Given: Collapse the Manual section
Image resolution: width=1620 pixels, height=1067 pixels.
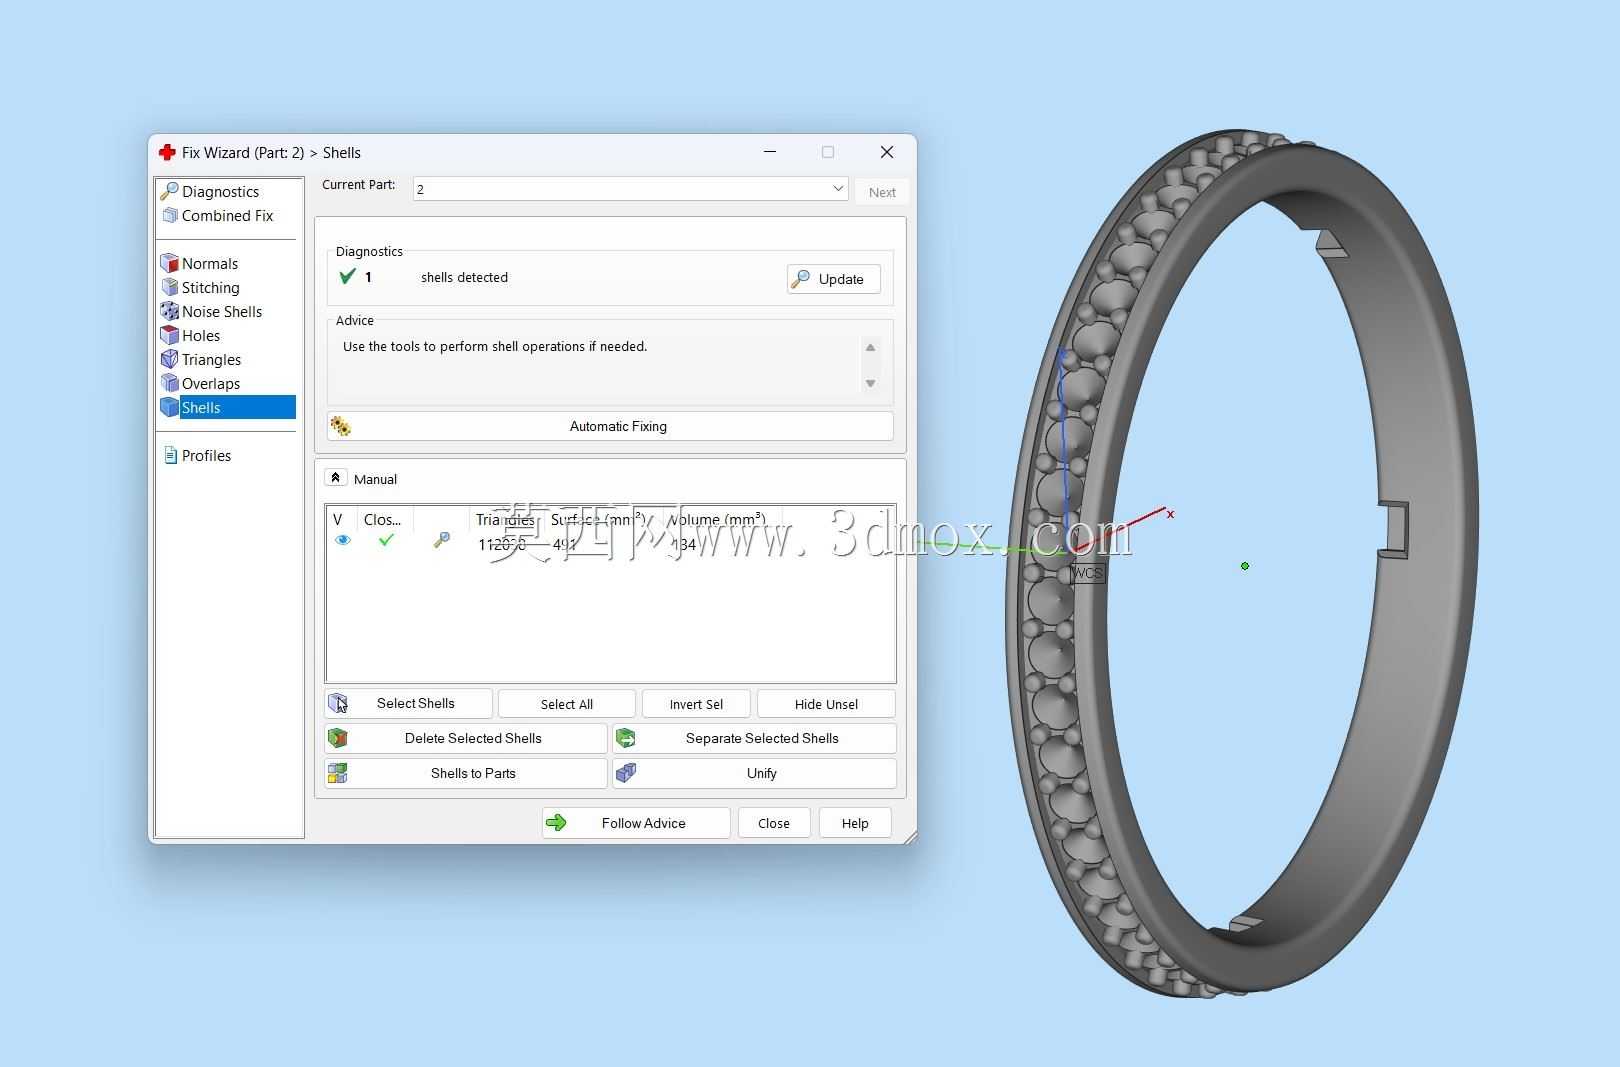Looking at the screenshot, I should pos(336,478).
